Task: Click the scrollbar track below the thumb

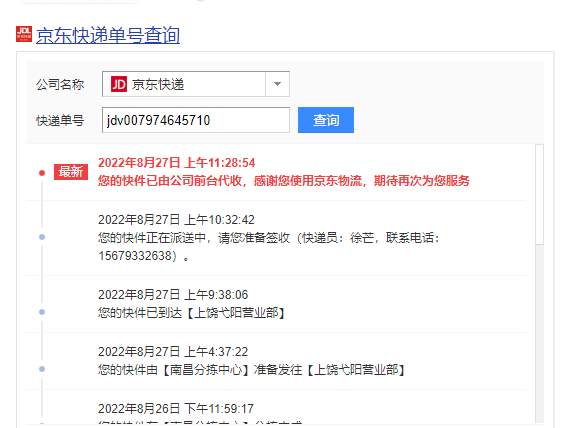Action: [540, 334]
